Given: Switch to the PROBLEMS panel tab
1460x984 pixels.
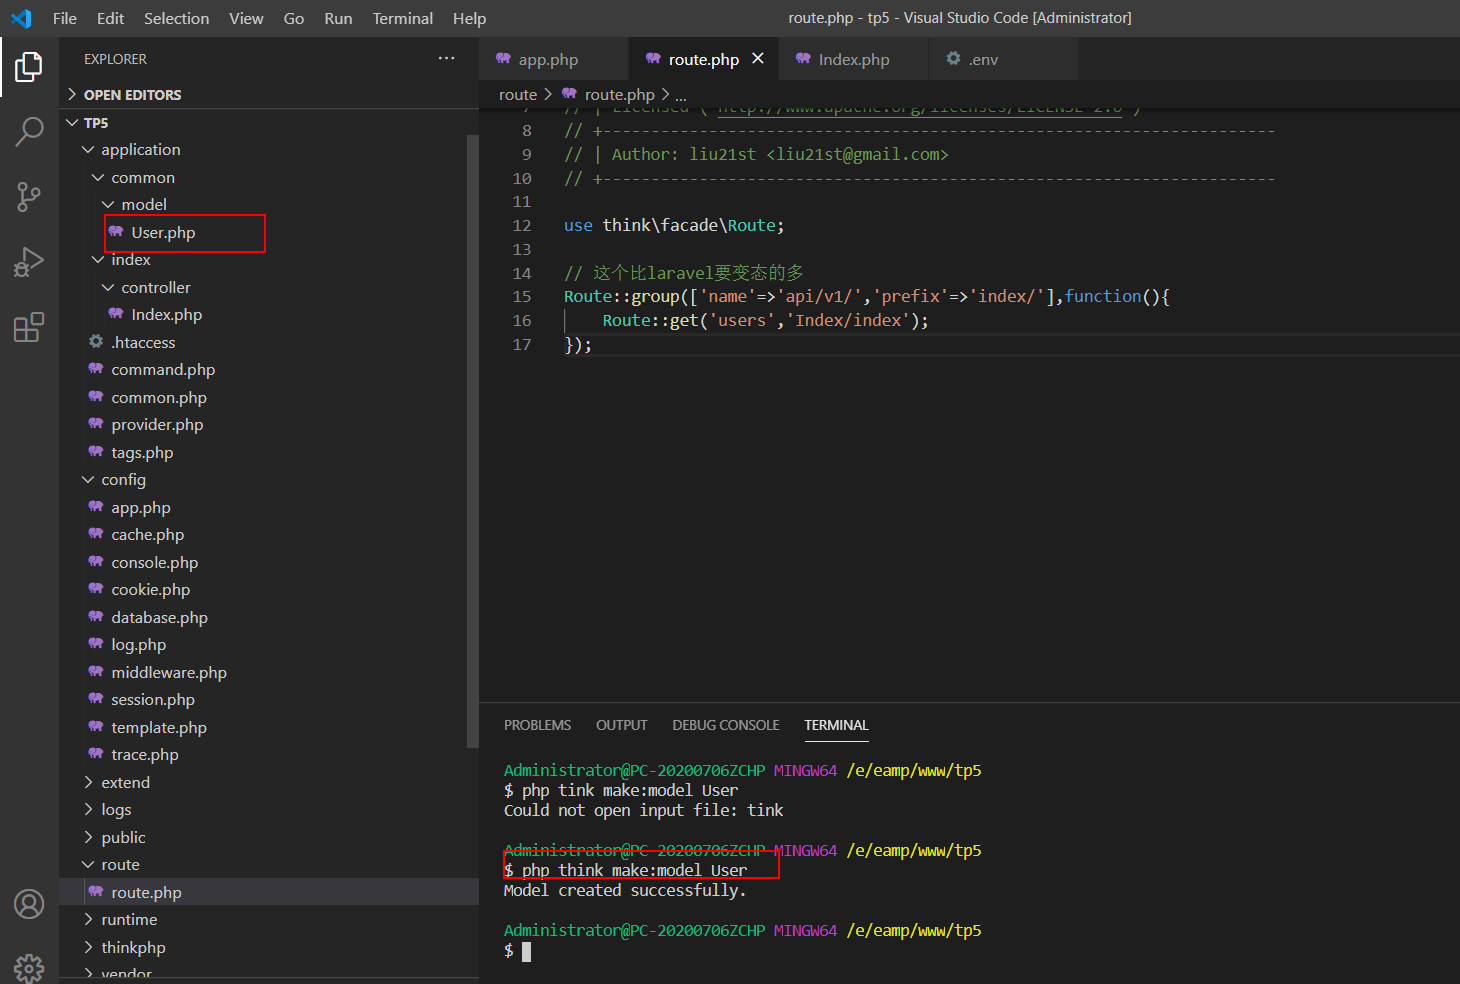Looking at the screenshot, I should click(x=537, y=725).
